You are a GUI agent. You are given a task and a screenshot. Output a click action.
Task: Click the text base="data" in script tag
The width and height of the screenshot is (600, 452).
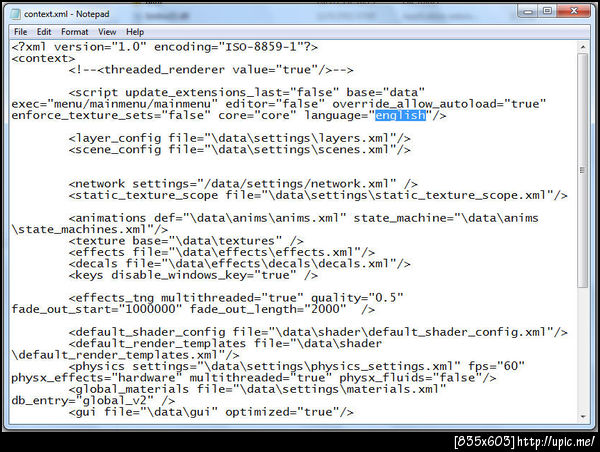385,93
